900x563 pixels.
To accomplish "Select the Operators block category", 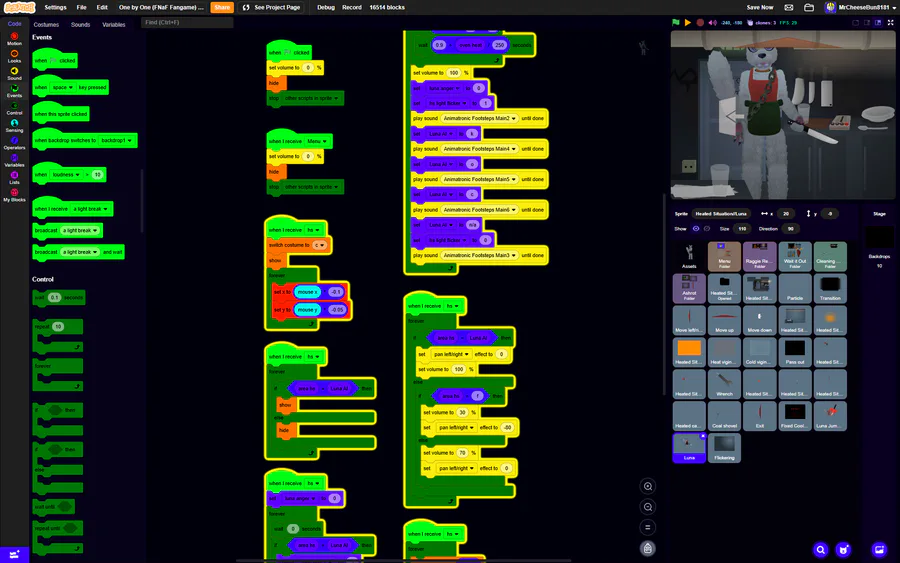I will (x=14, y=143).
